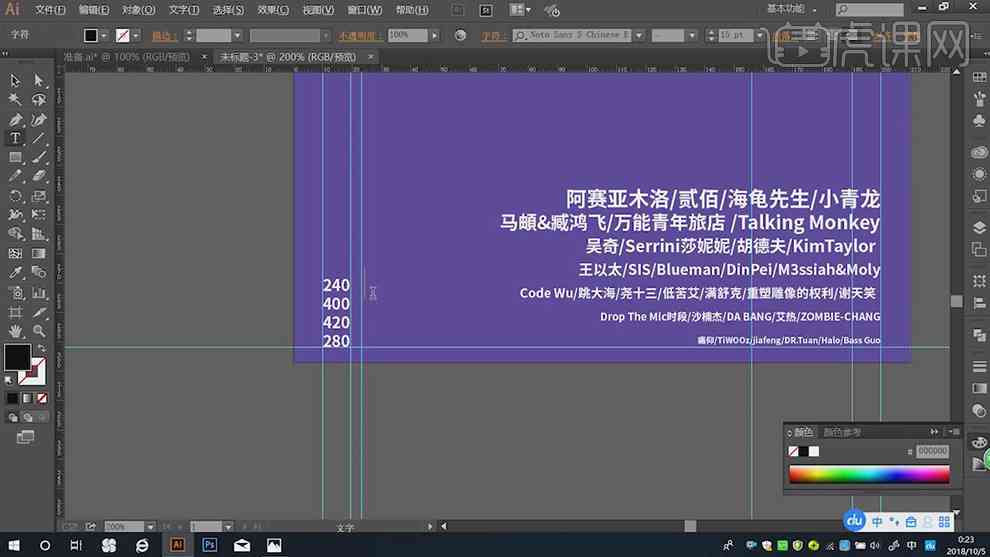Click the 描边 stroke link
990x557 pixels.
pos(164,35)
